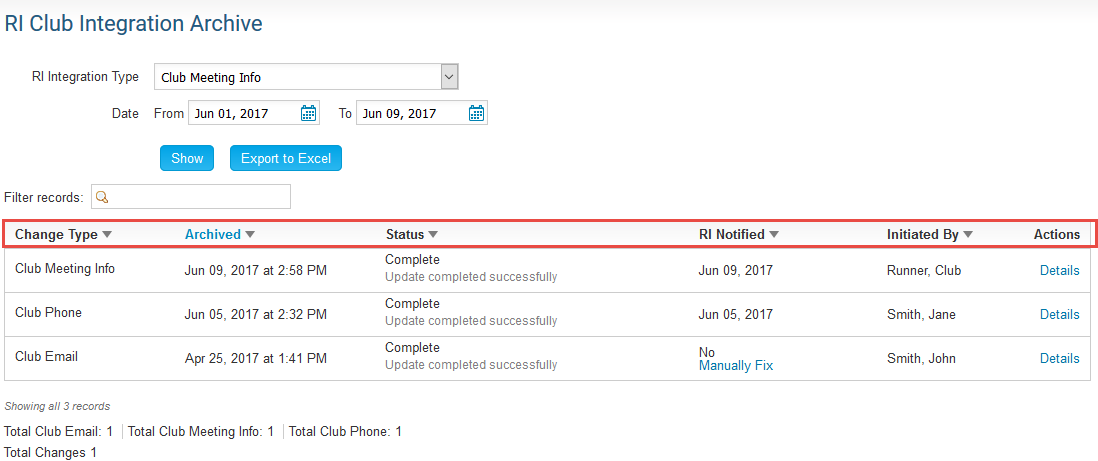
Task: Click the Manually Fix link
Action: click(x=736, y=366)
